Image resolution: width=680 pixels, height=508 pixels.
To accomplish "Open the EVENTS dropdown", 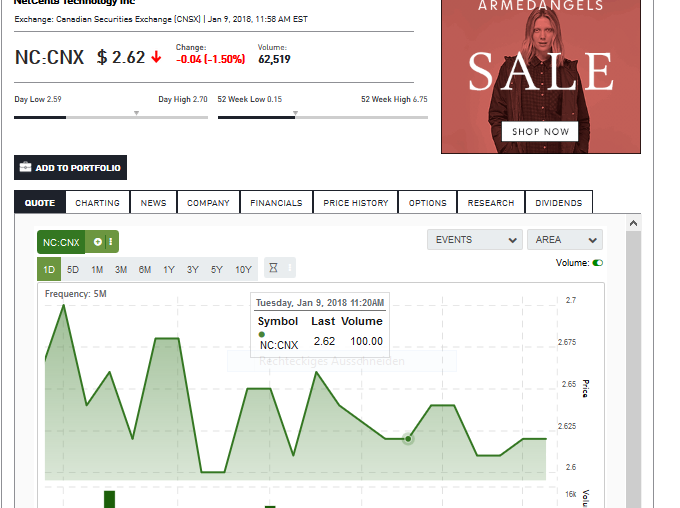I will click(475, 240).
